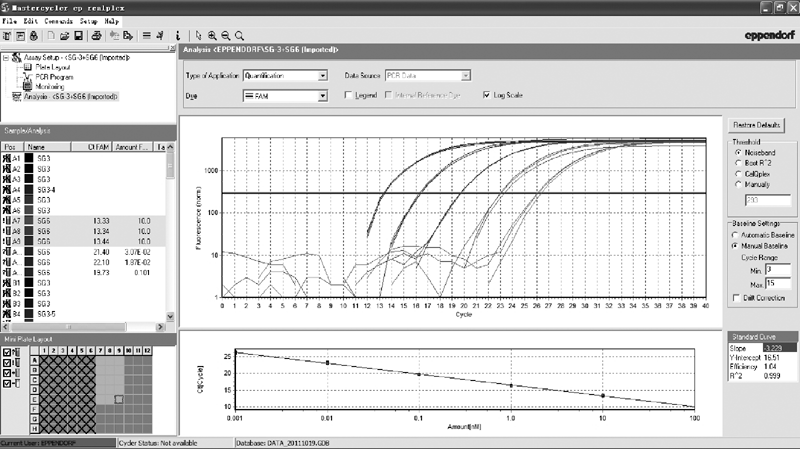Screen dimensions: 800x449
Task: Select the Analysis node in the tree
Action: [70, 96]
